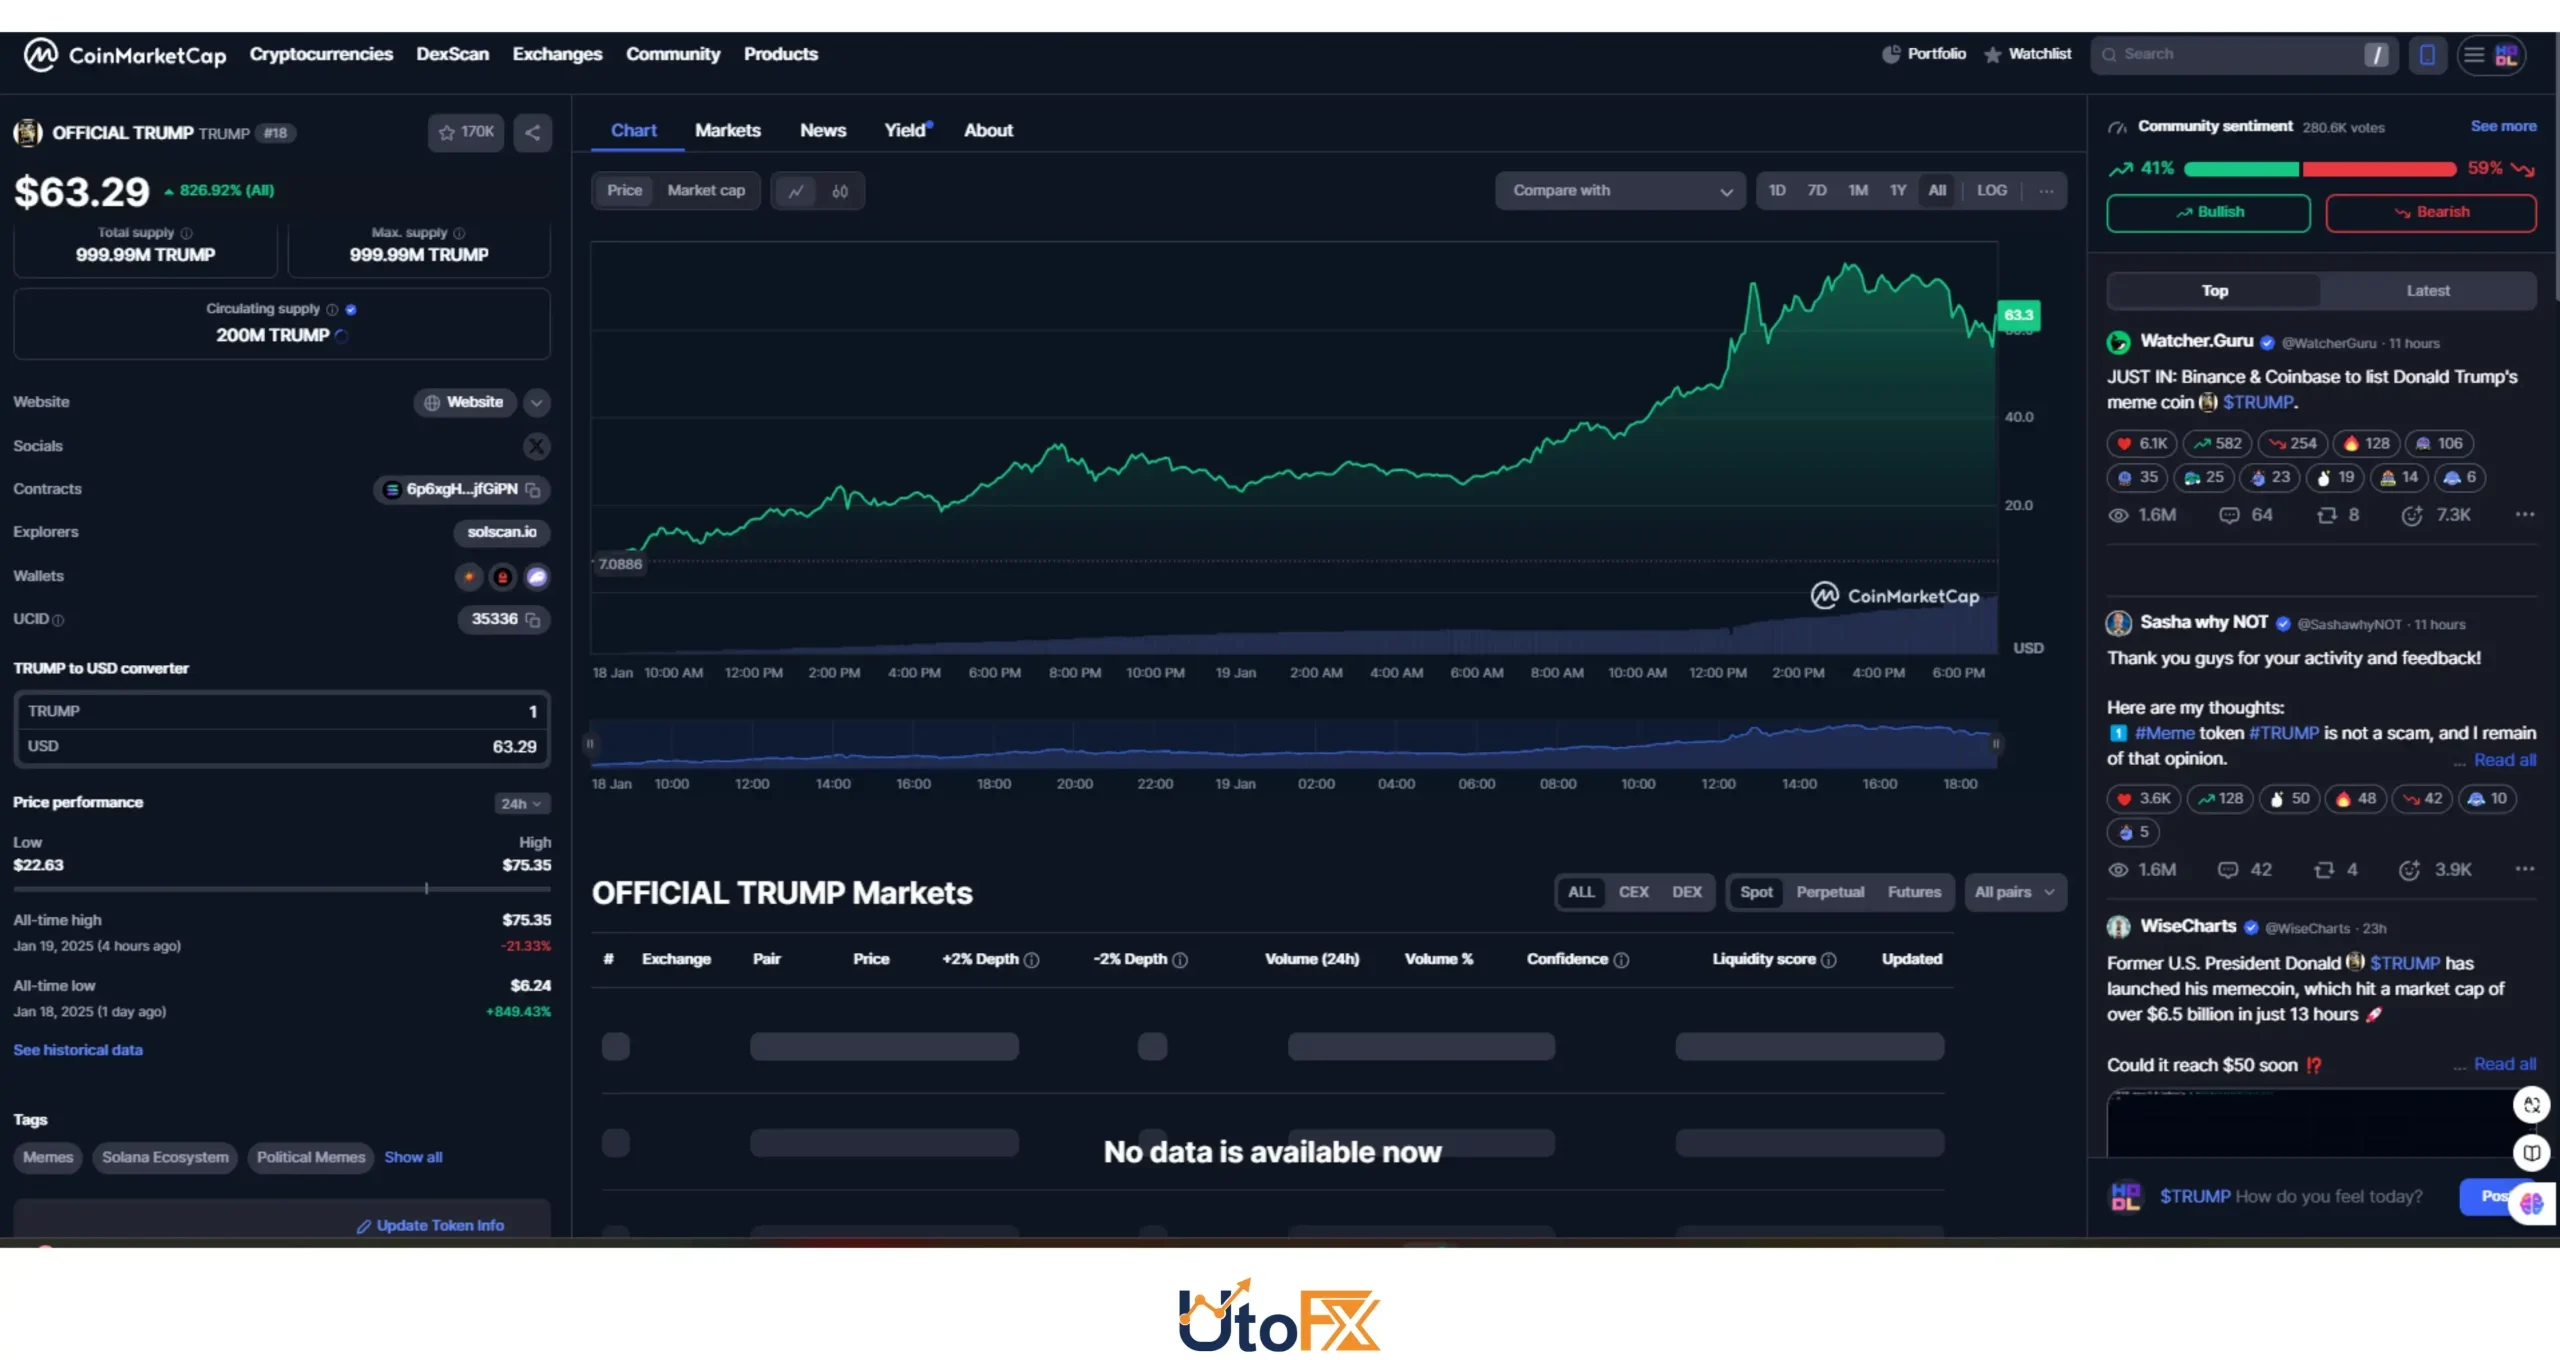The image size is (2560, 1360).
Task: Open more options on Sasha why NOT post
Action: pos(2525,869)
